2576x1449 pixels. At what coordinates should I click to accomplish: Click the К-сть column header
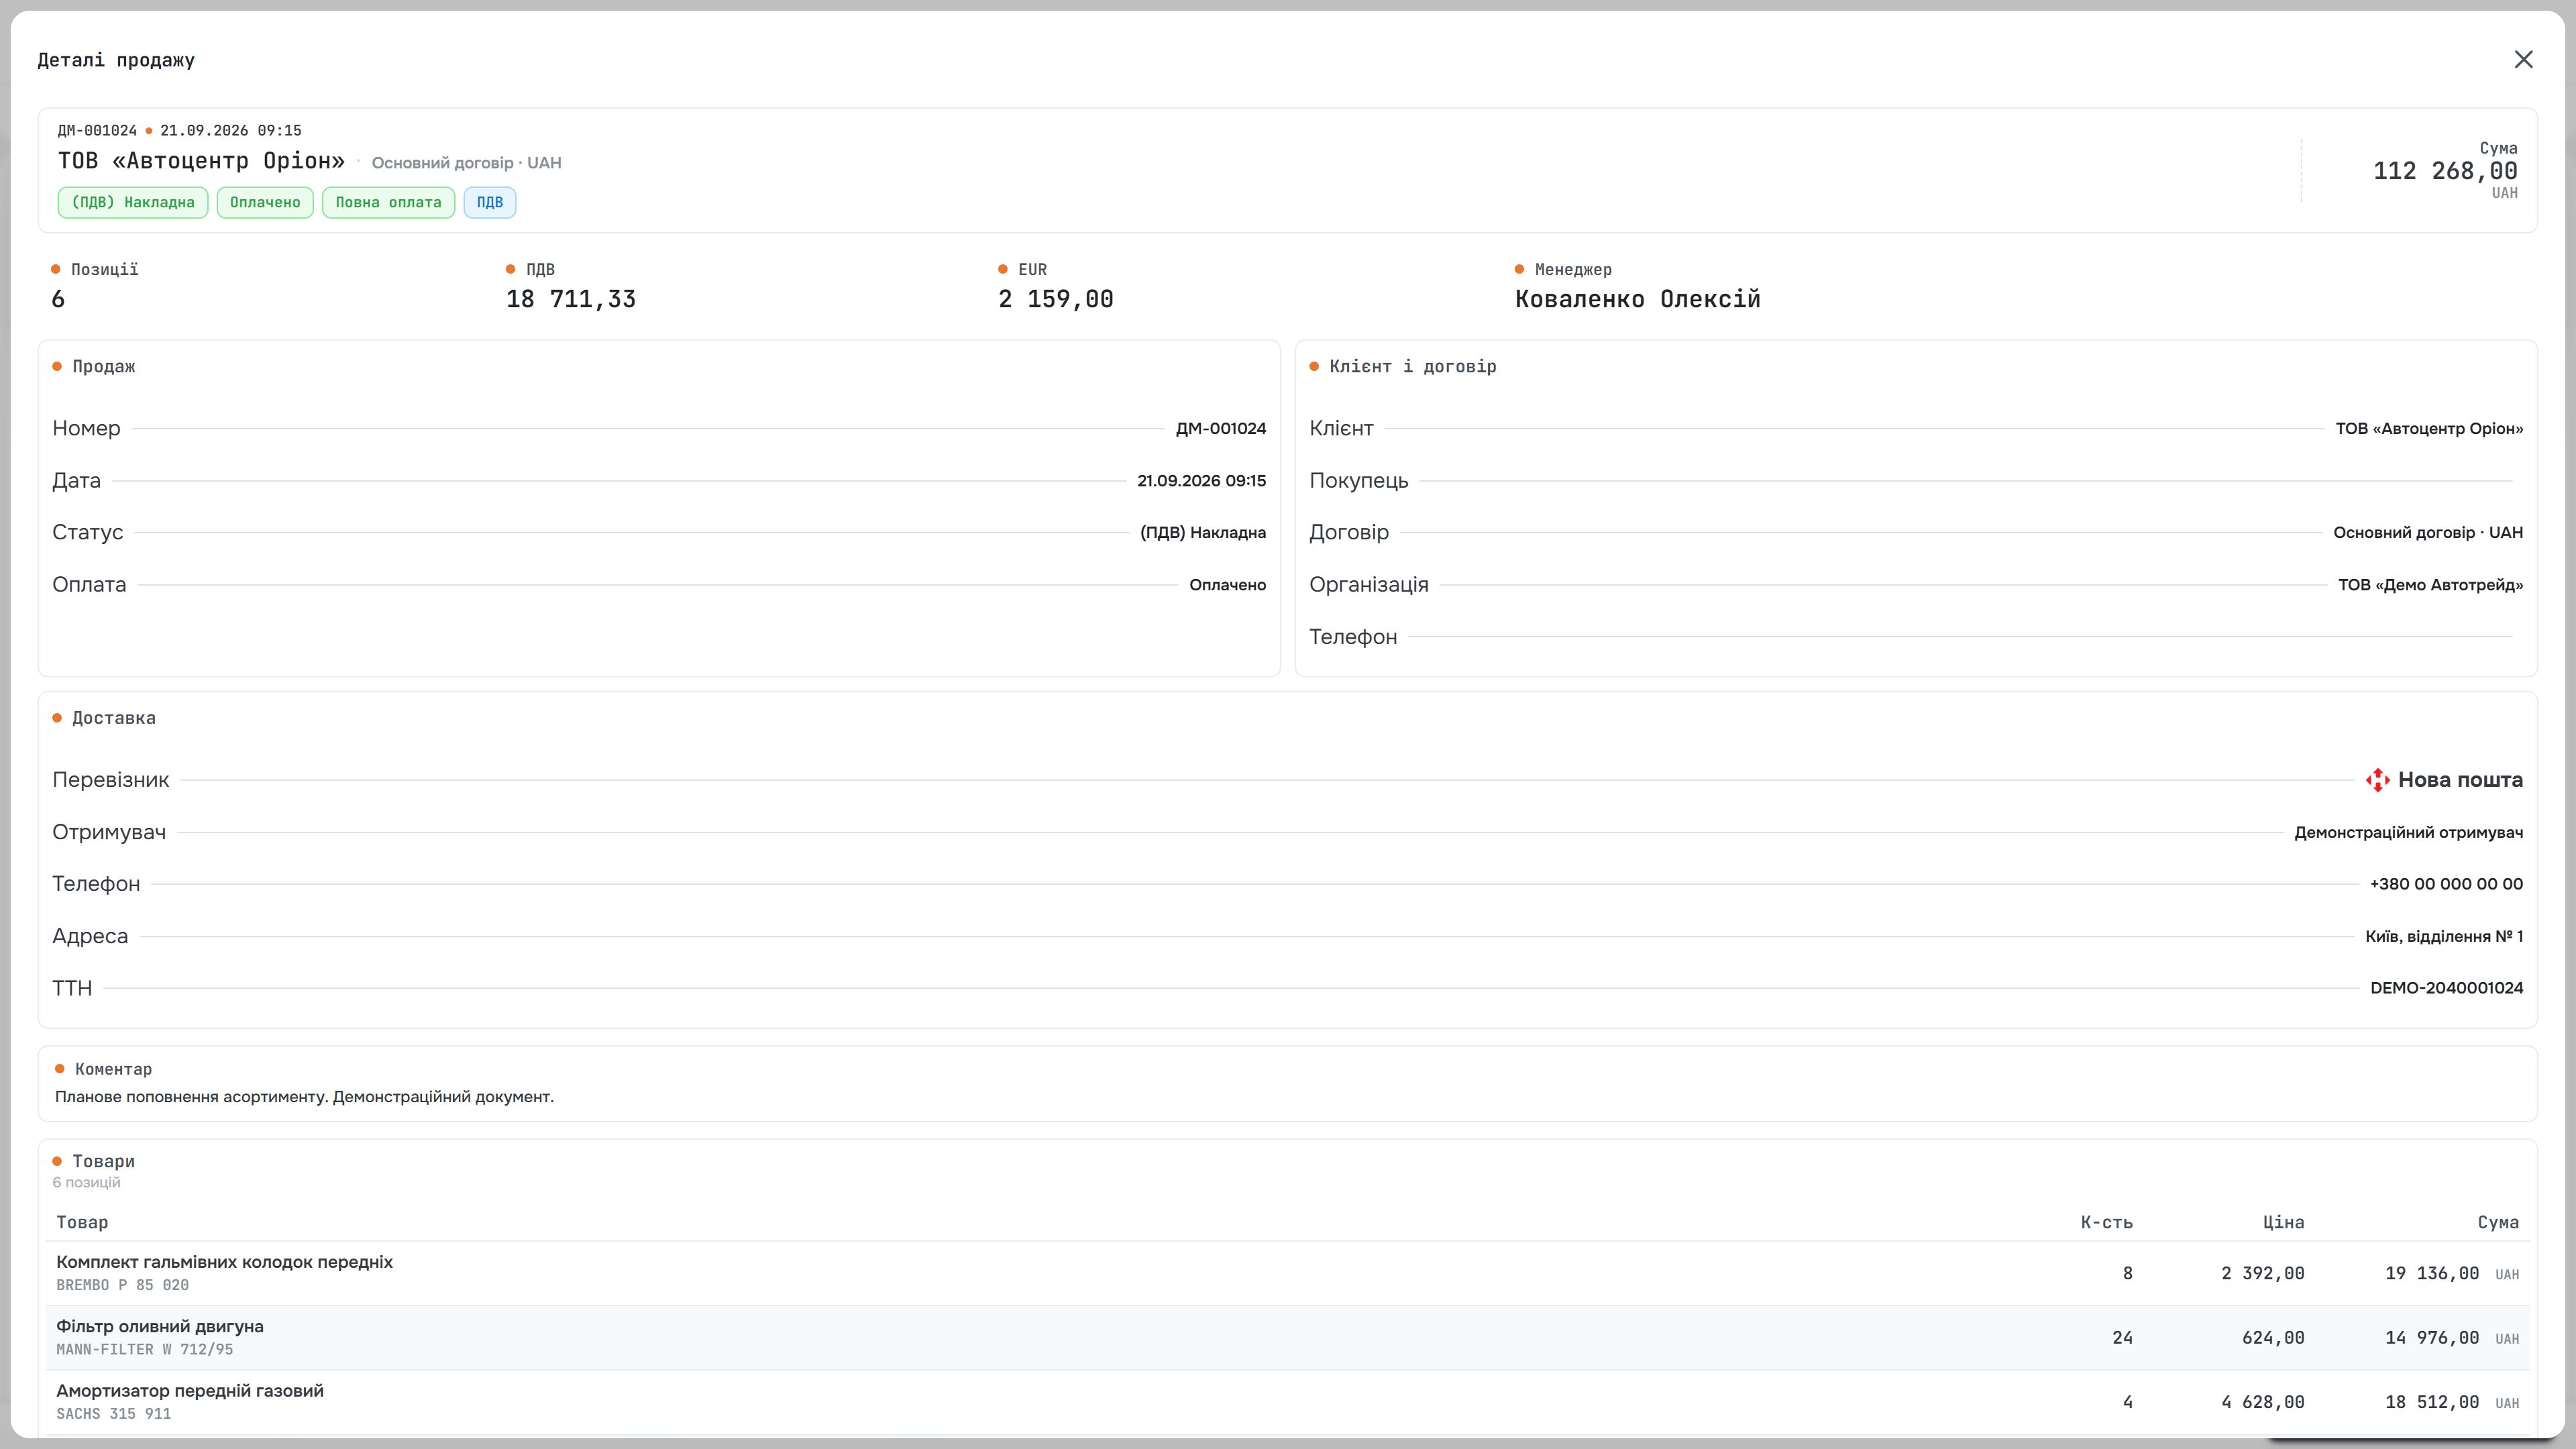(x=2106, y=1222)
